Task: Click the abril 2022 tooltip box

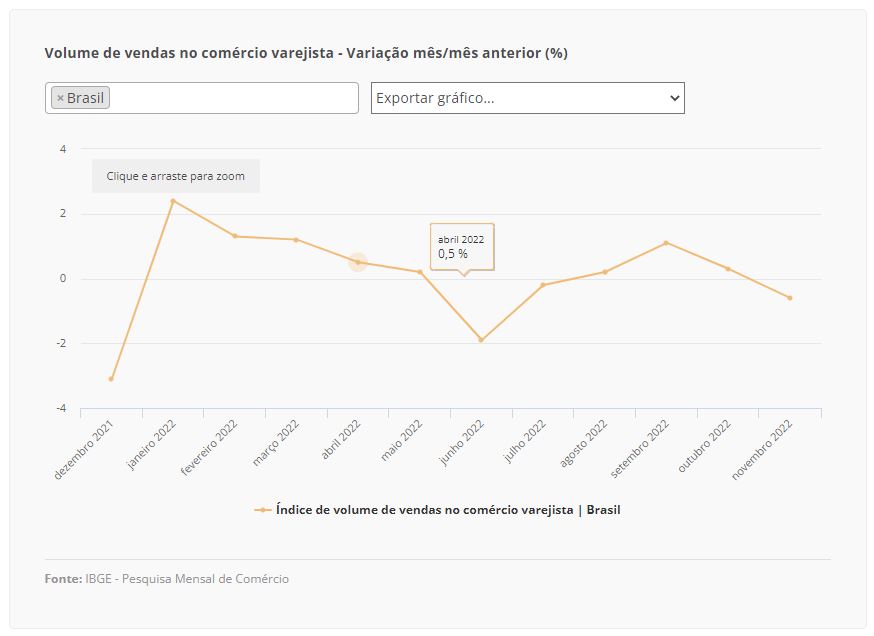Action: click(x=462, y=247)
